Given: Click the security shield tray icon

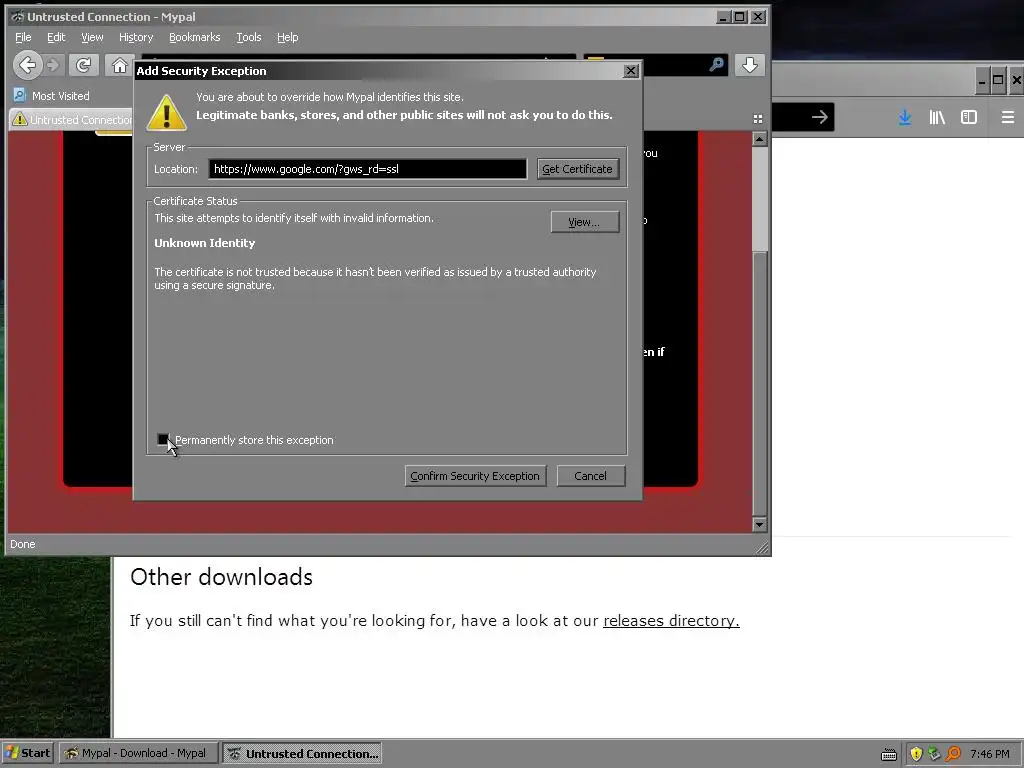Looking at the screenshot, I should (x=916, y=754).
